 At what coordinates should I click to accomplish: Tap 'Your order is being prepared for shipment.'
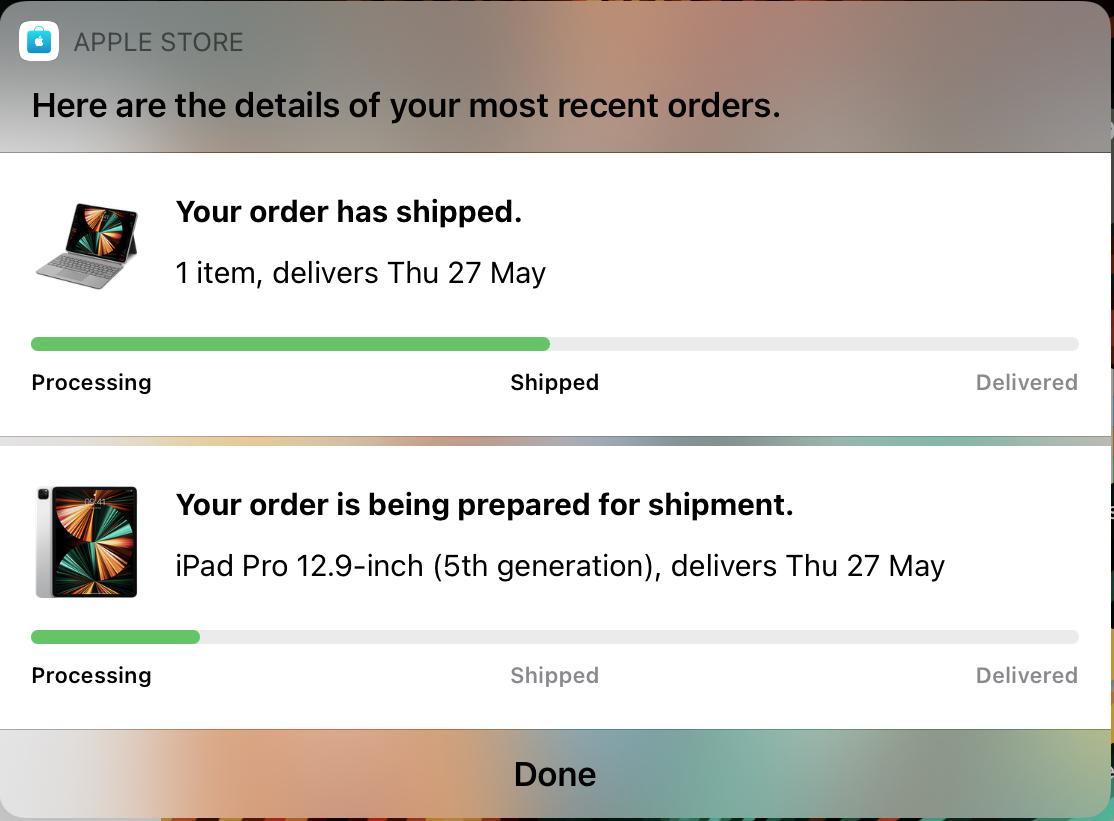484,505
